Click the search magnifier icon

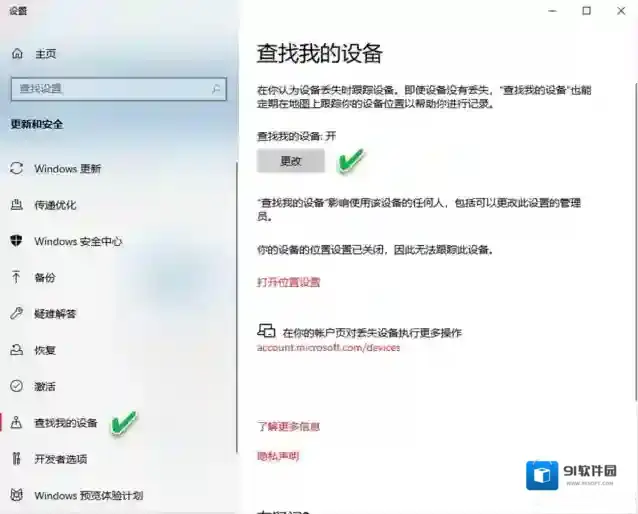click(x=217, y=89)
